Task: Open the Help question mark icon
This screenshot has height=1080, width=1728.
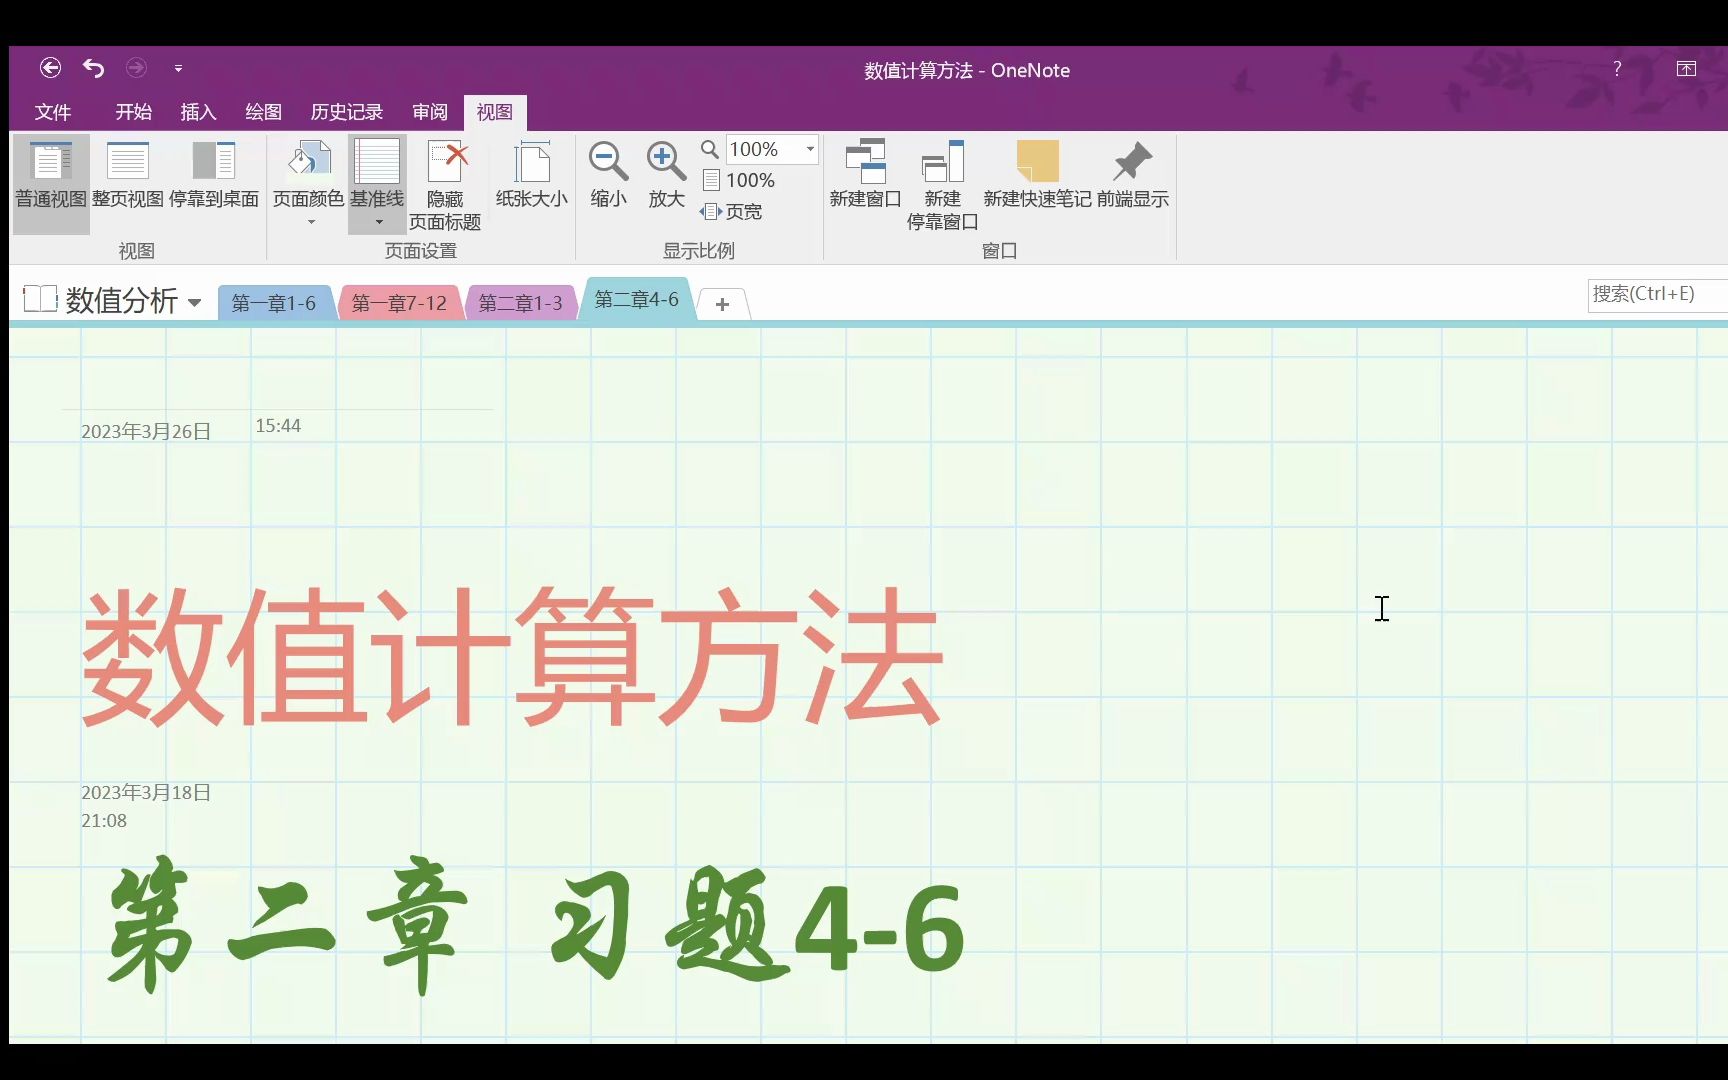Action: 1617,68
